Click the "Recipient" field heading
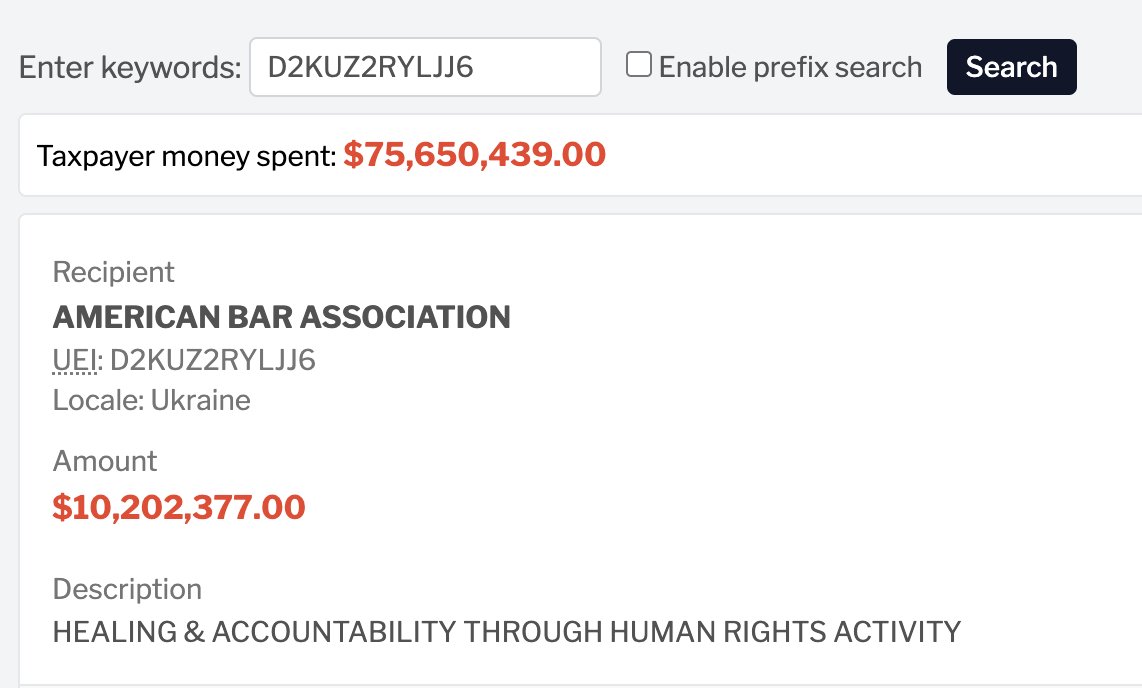The height and width of the screenshot is (688, 1142). [113, 272]
